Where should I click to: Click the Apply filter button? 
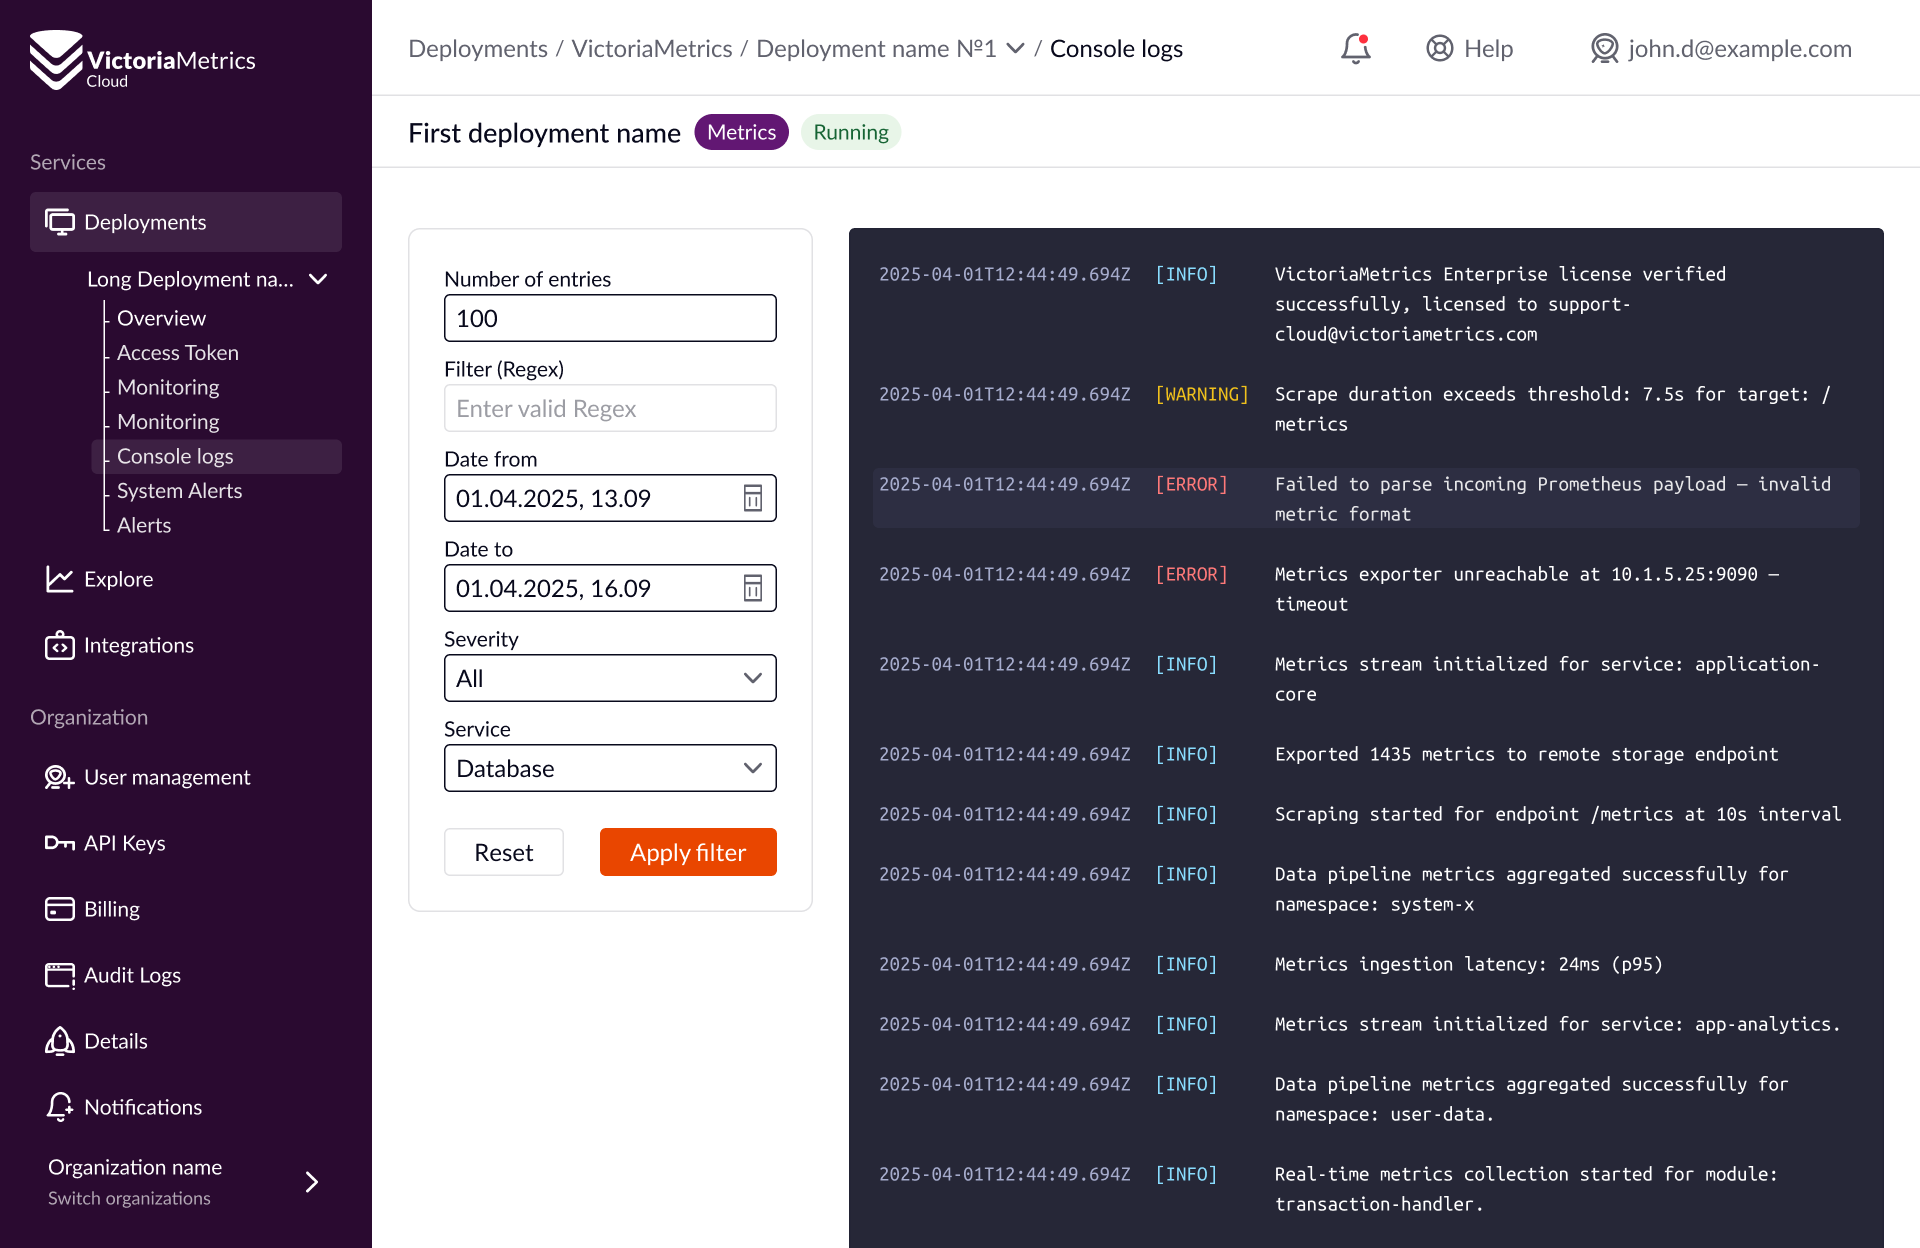pyautogui.click(x=688, y=852)
